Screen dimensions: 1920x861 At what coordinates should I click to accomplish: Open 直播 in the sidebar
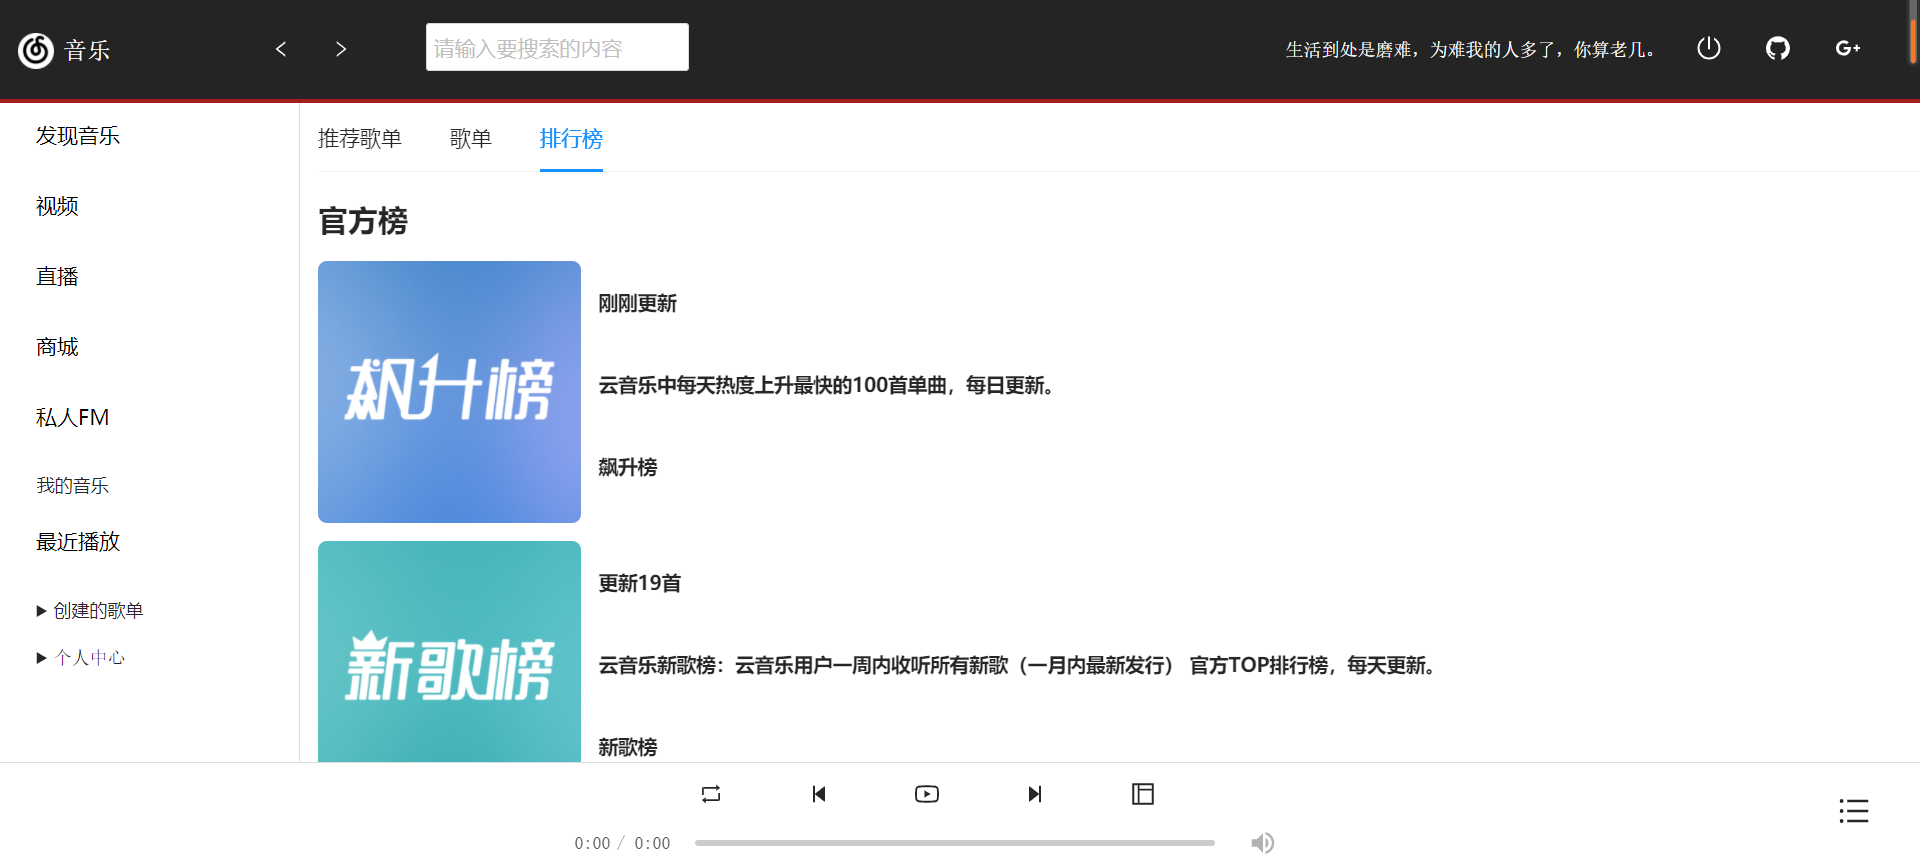[x=57, y=277]
